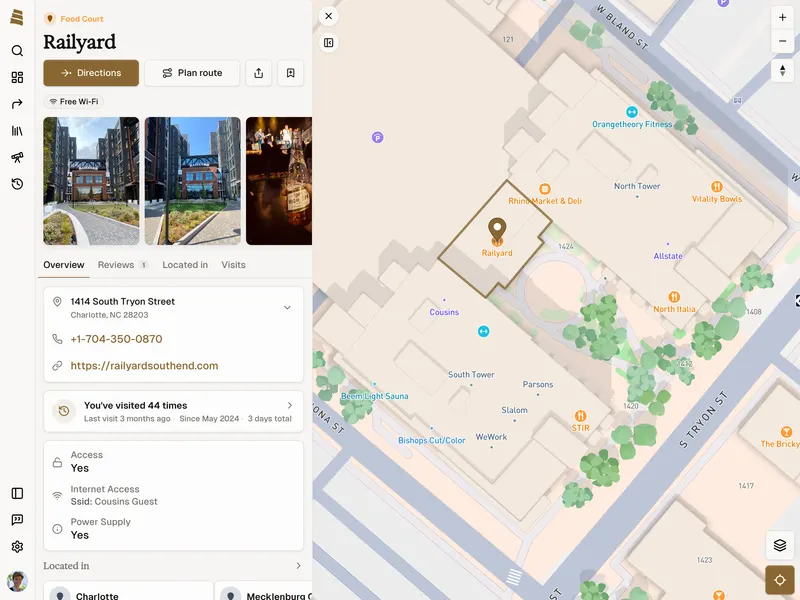Click the Railyard map pin marker
Screen dimensions: 800x600
pos(497,228)
